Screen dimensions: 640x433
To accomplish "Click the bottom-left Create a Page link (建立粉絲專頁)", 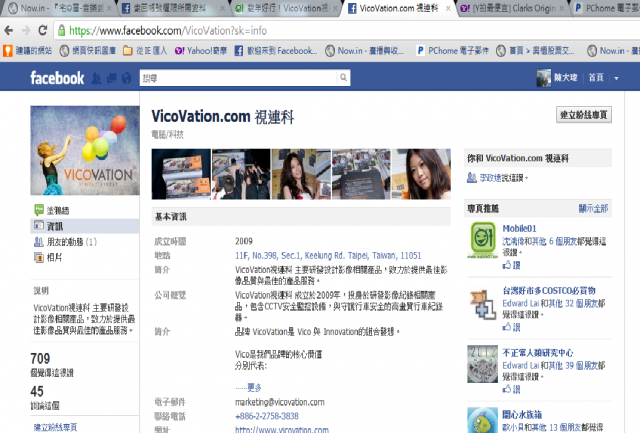I will [x=55, y=427].
